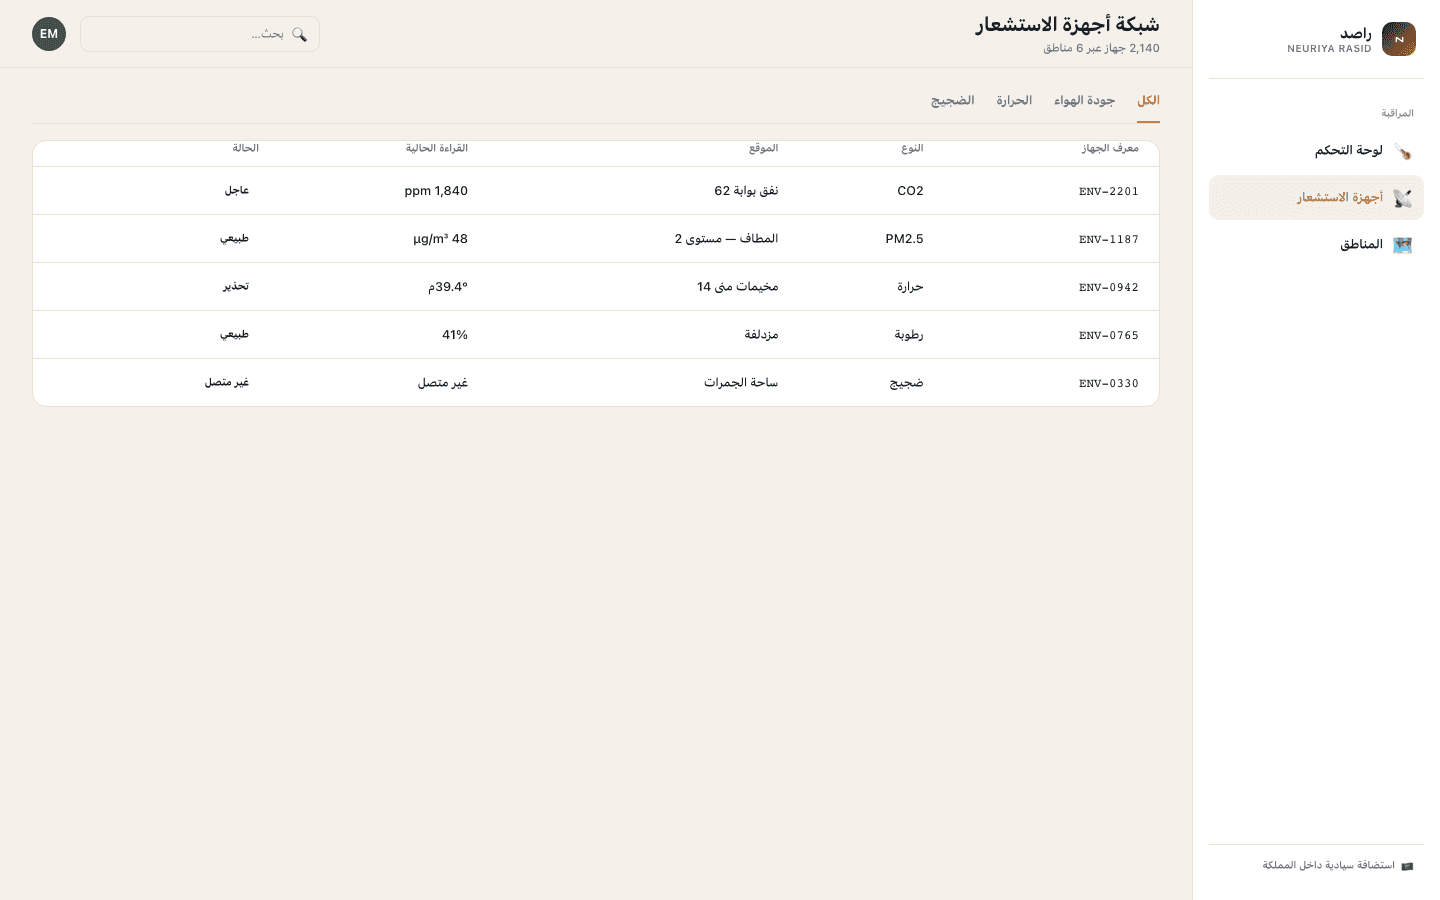Click طبيعي status in the ENV-1187 row
The image size is (1440, 900).
pyautogui.click(x=235, y=238)
